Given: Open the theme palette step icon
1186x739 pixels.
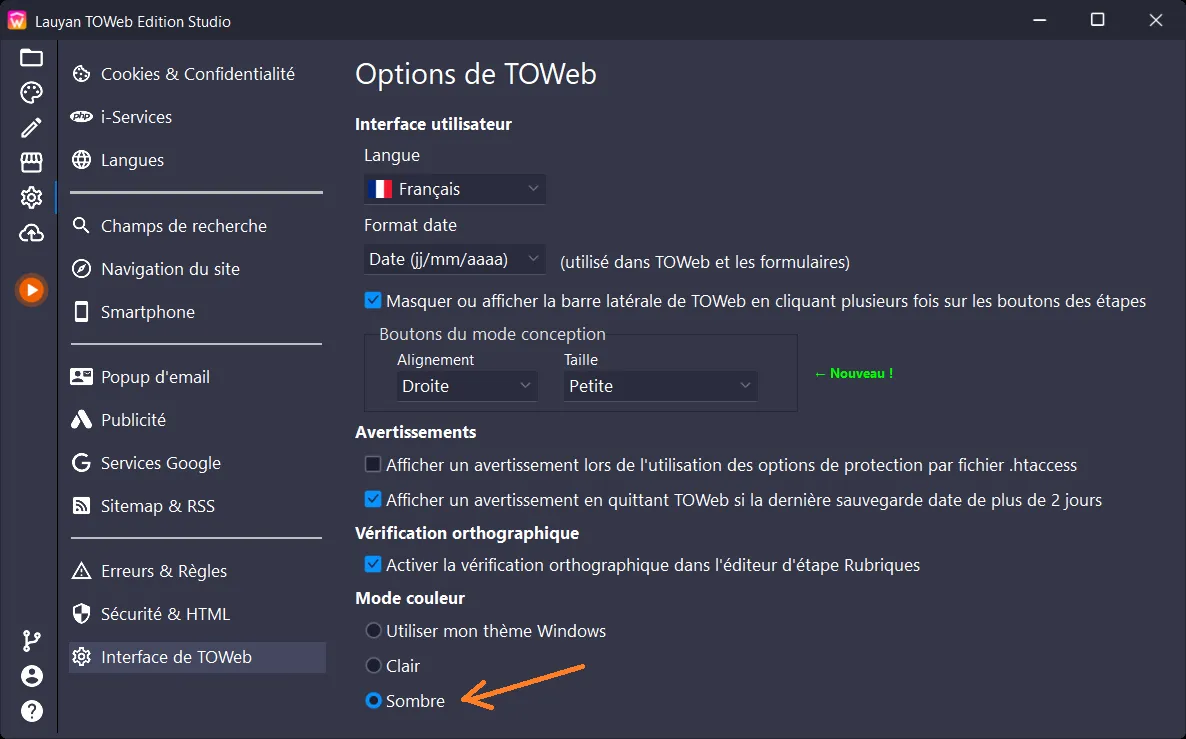Looking at the screenshot, I should tap(31, 92).
